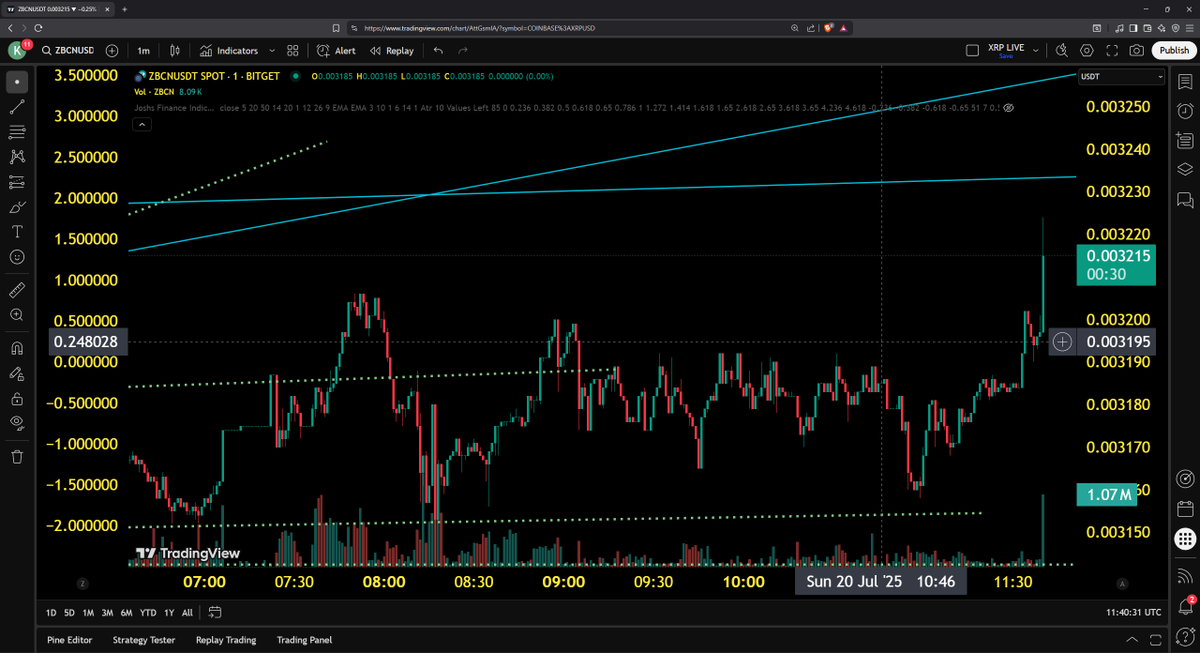This screenshot has width=1200, height=653.
Task: Take a chart snapshot with camera icon
Action: tap(1137, 50)
